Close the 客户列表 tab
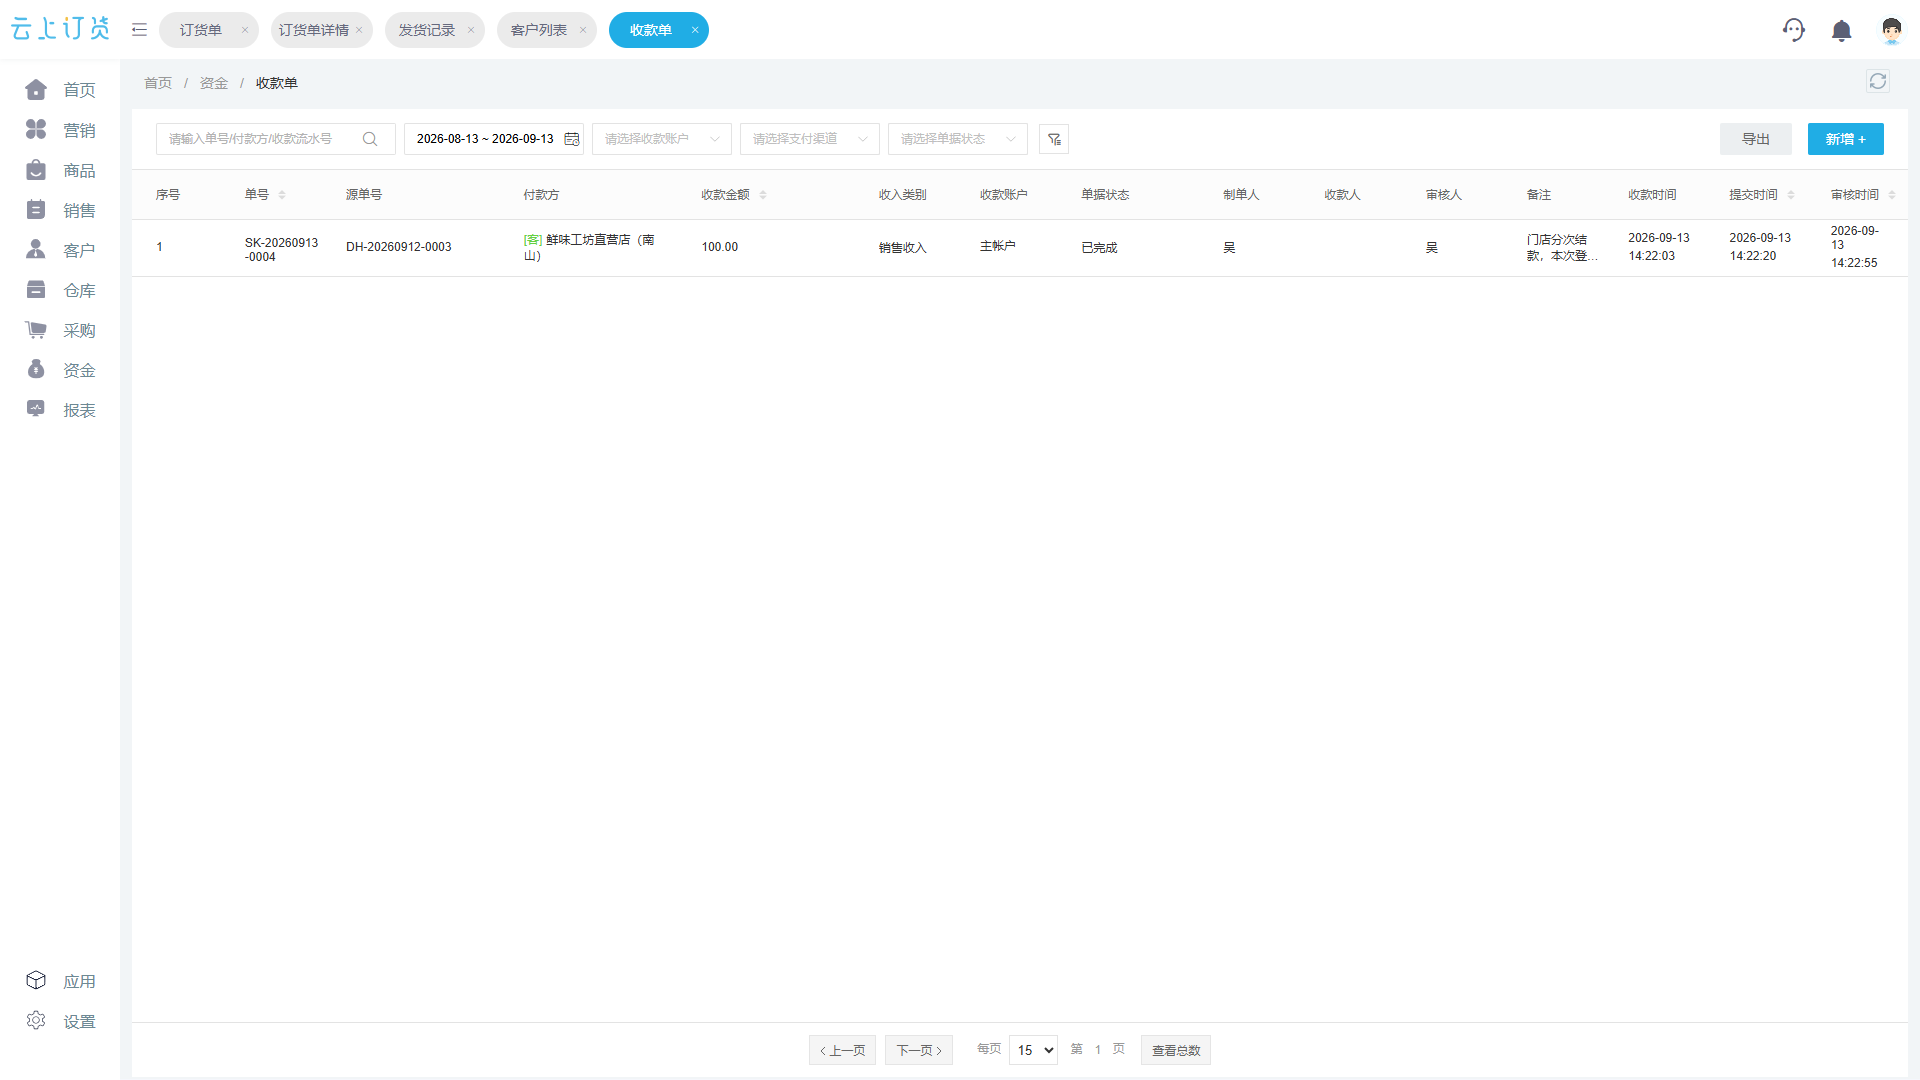The width and height of the screenshot is (1920, 1080). (x=583, y=30)
